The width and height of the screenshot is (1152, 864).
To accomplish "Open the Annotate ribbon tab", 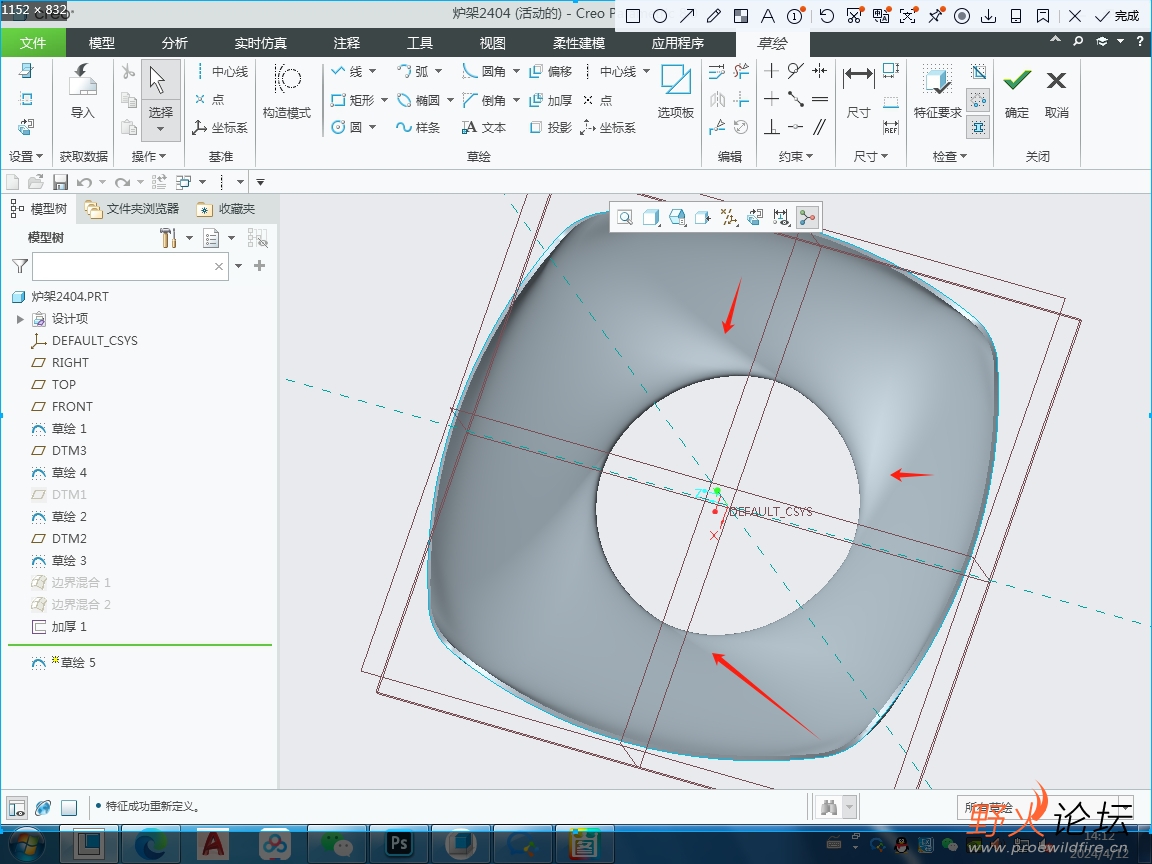I will coord(346,43).
